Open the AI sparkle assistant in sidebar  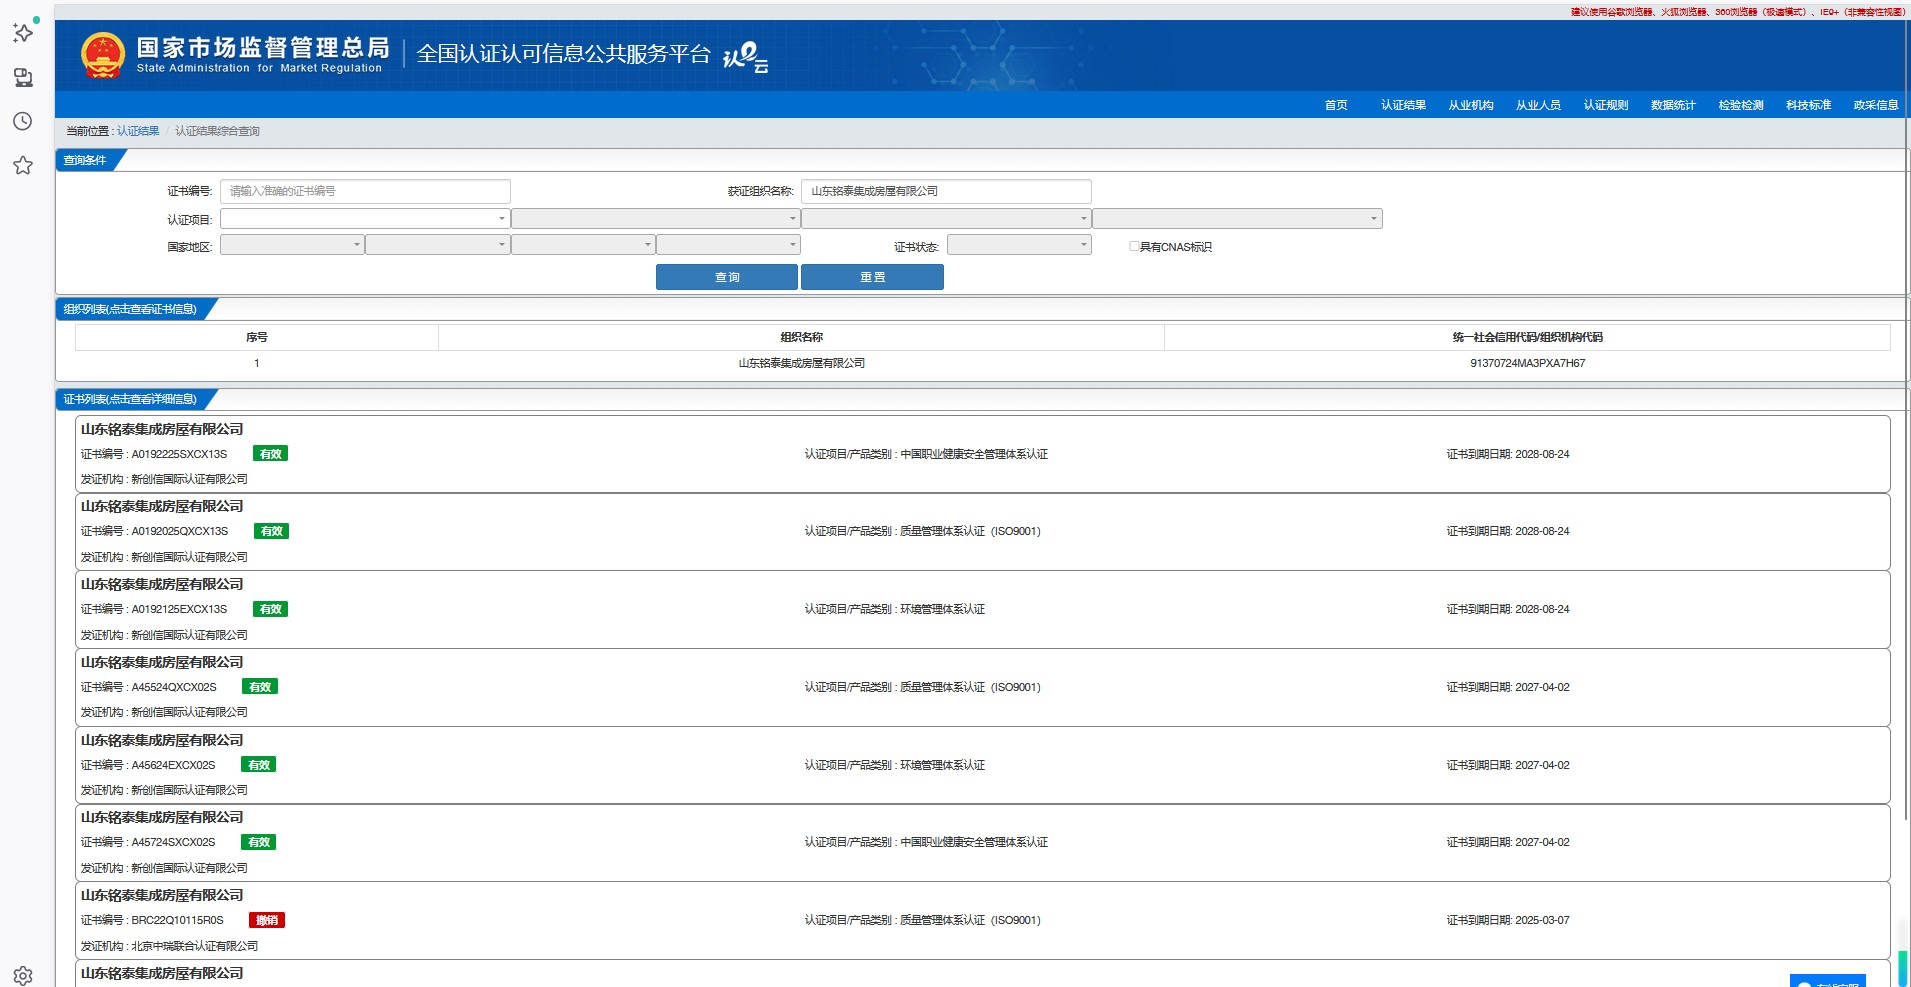click(x=23, y=33)
